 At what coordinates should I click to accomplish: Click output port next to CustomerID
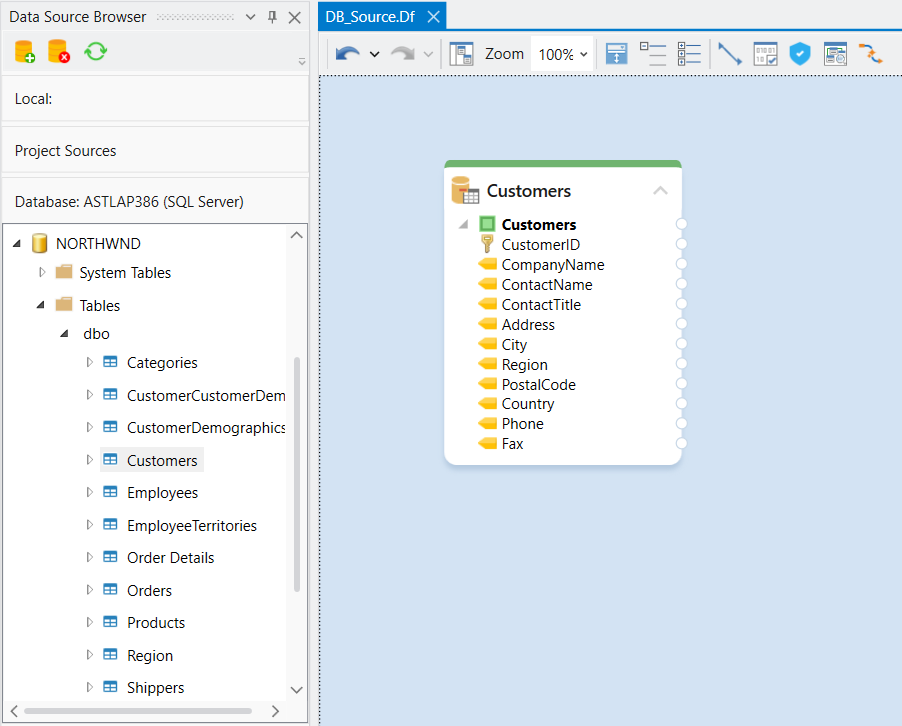(681, 244)
